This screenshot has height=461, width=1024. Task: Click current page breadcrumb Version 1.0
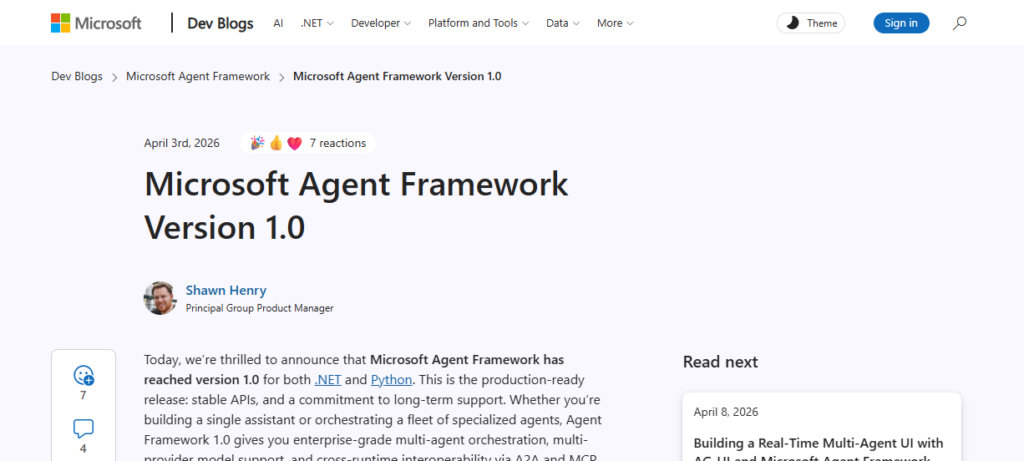click(x=397, y=76)
